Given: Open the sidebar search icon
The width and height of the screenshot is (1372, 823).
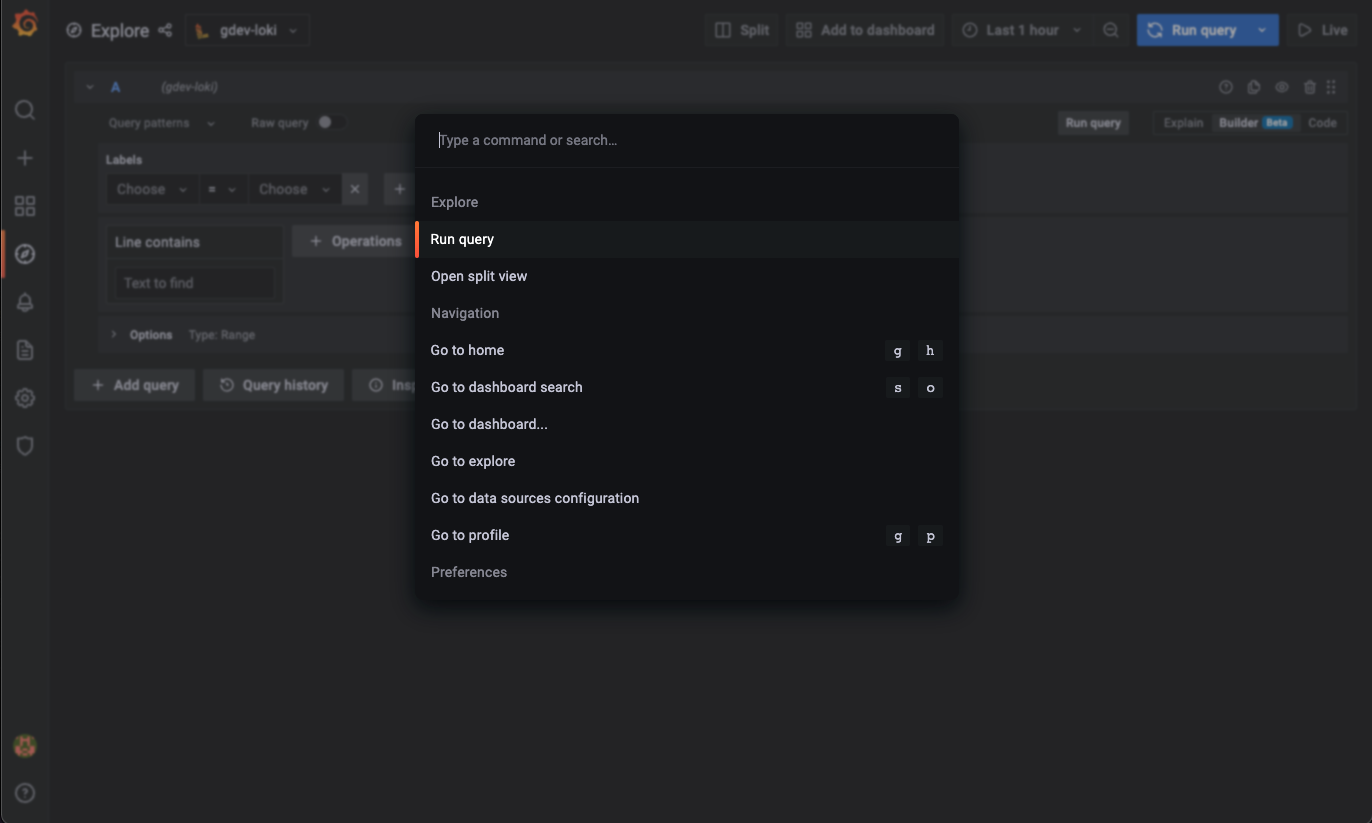Looking at the screenshot, I should click(25, 110).
